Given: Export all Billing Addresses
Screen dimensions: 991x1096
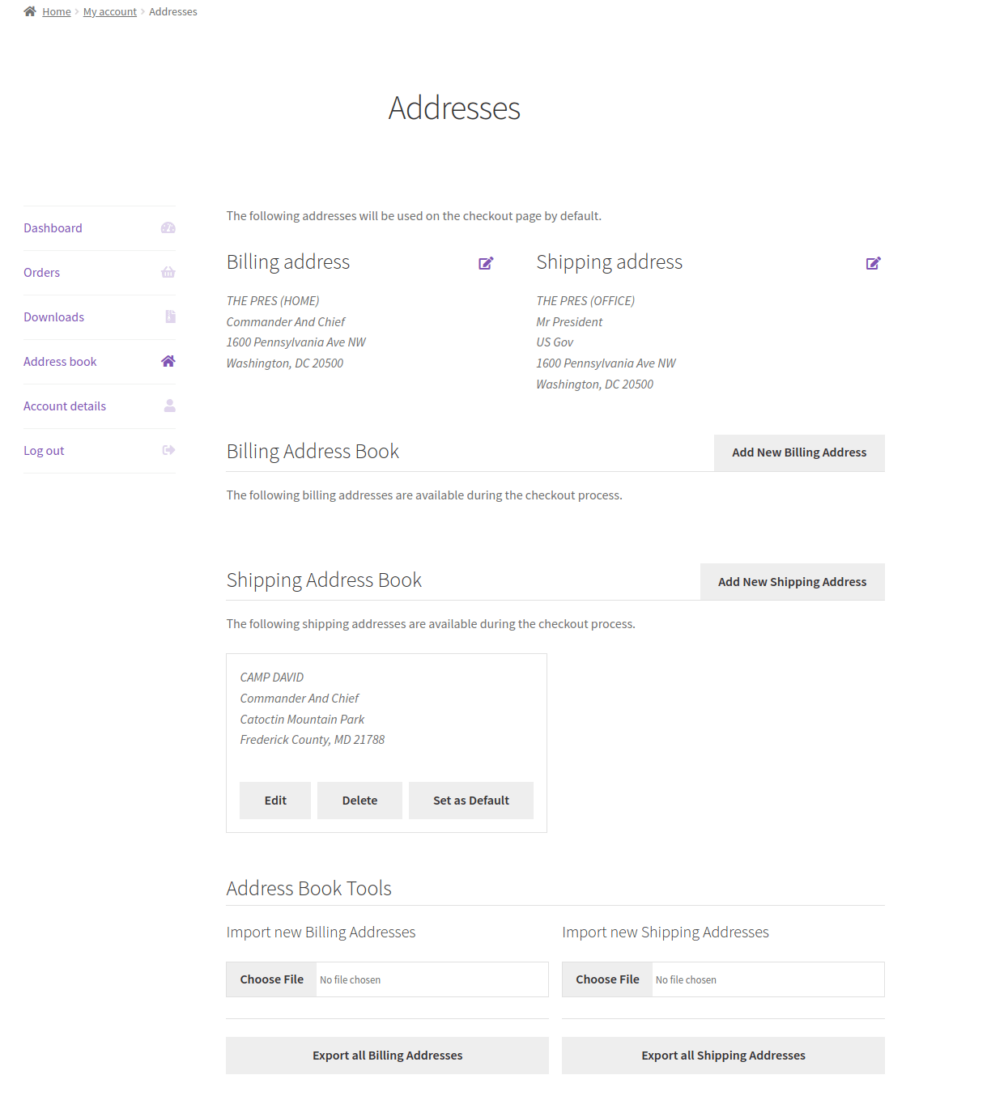Looking at the screenshot, I should point(387,1055).
